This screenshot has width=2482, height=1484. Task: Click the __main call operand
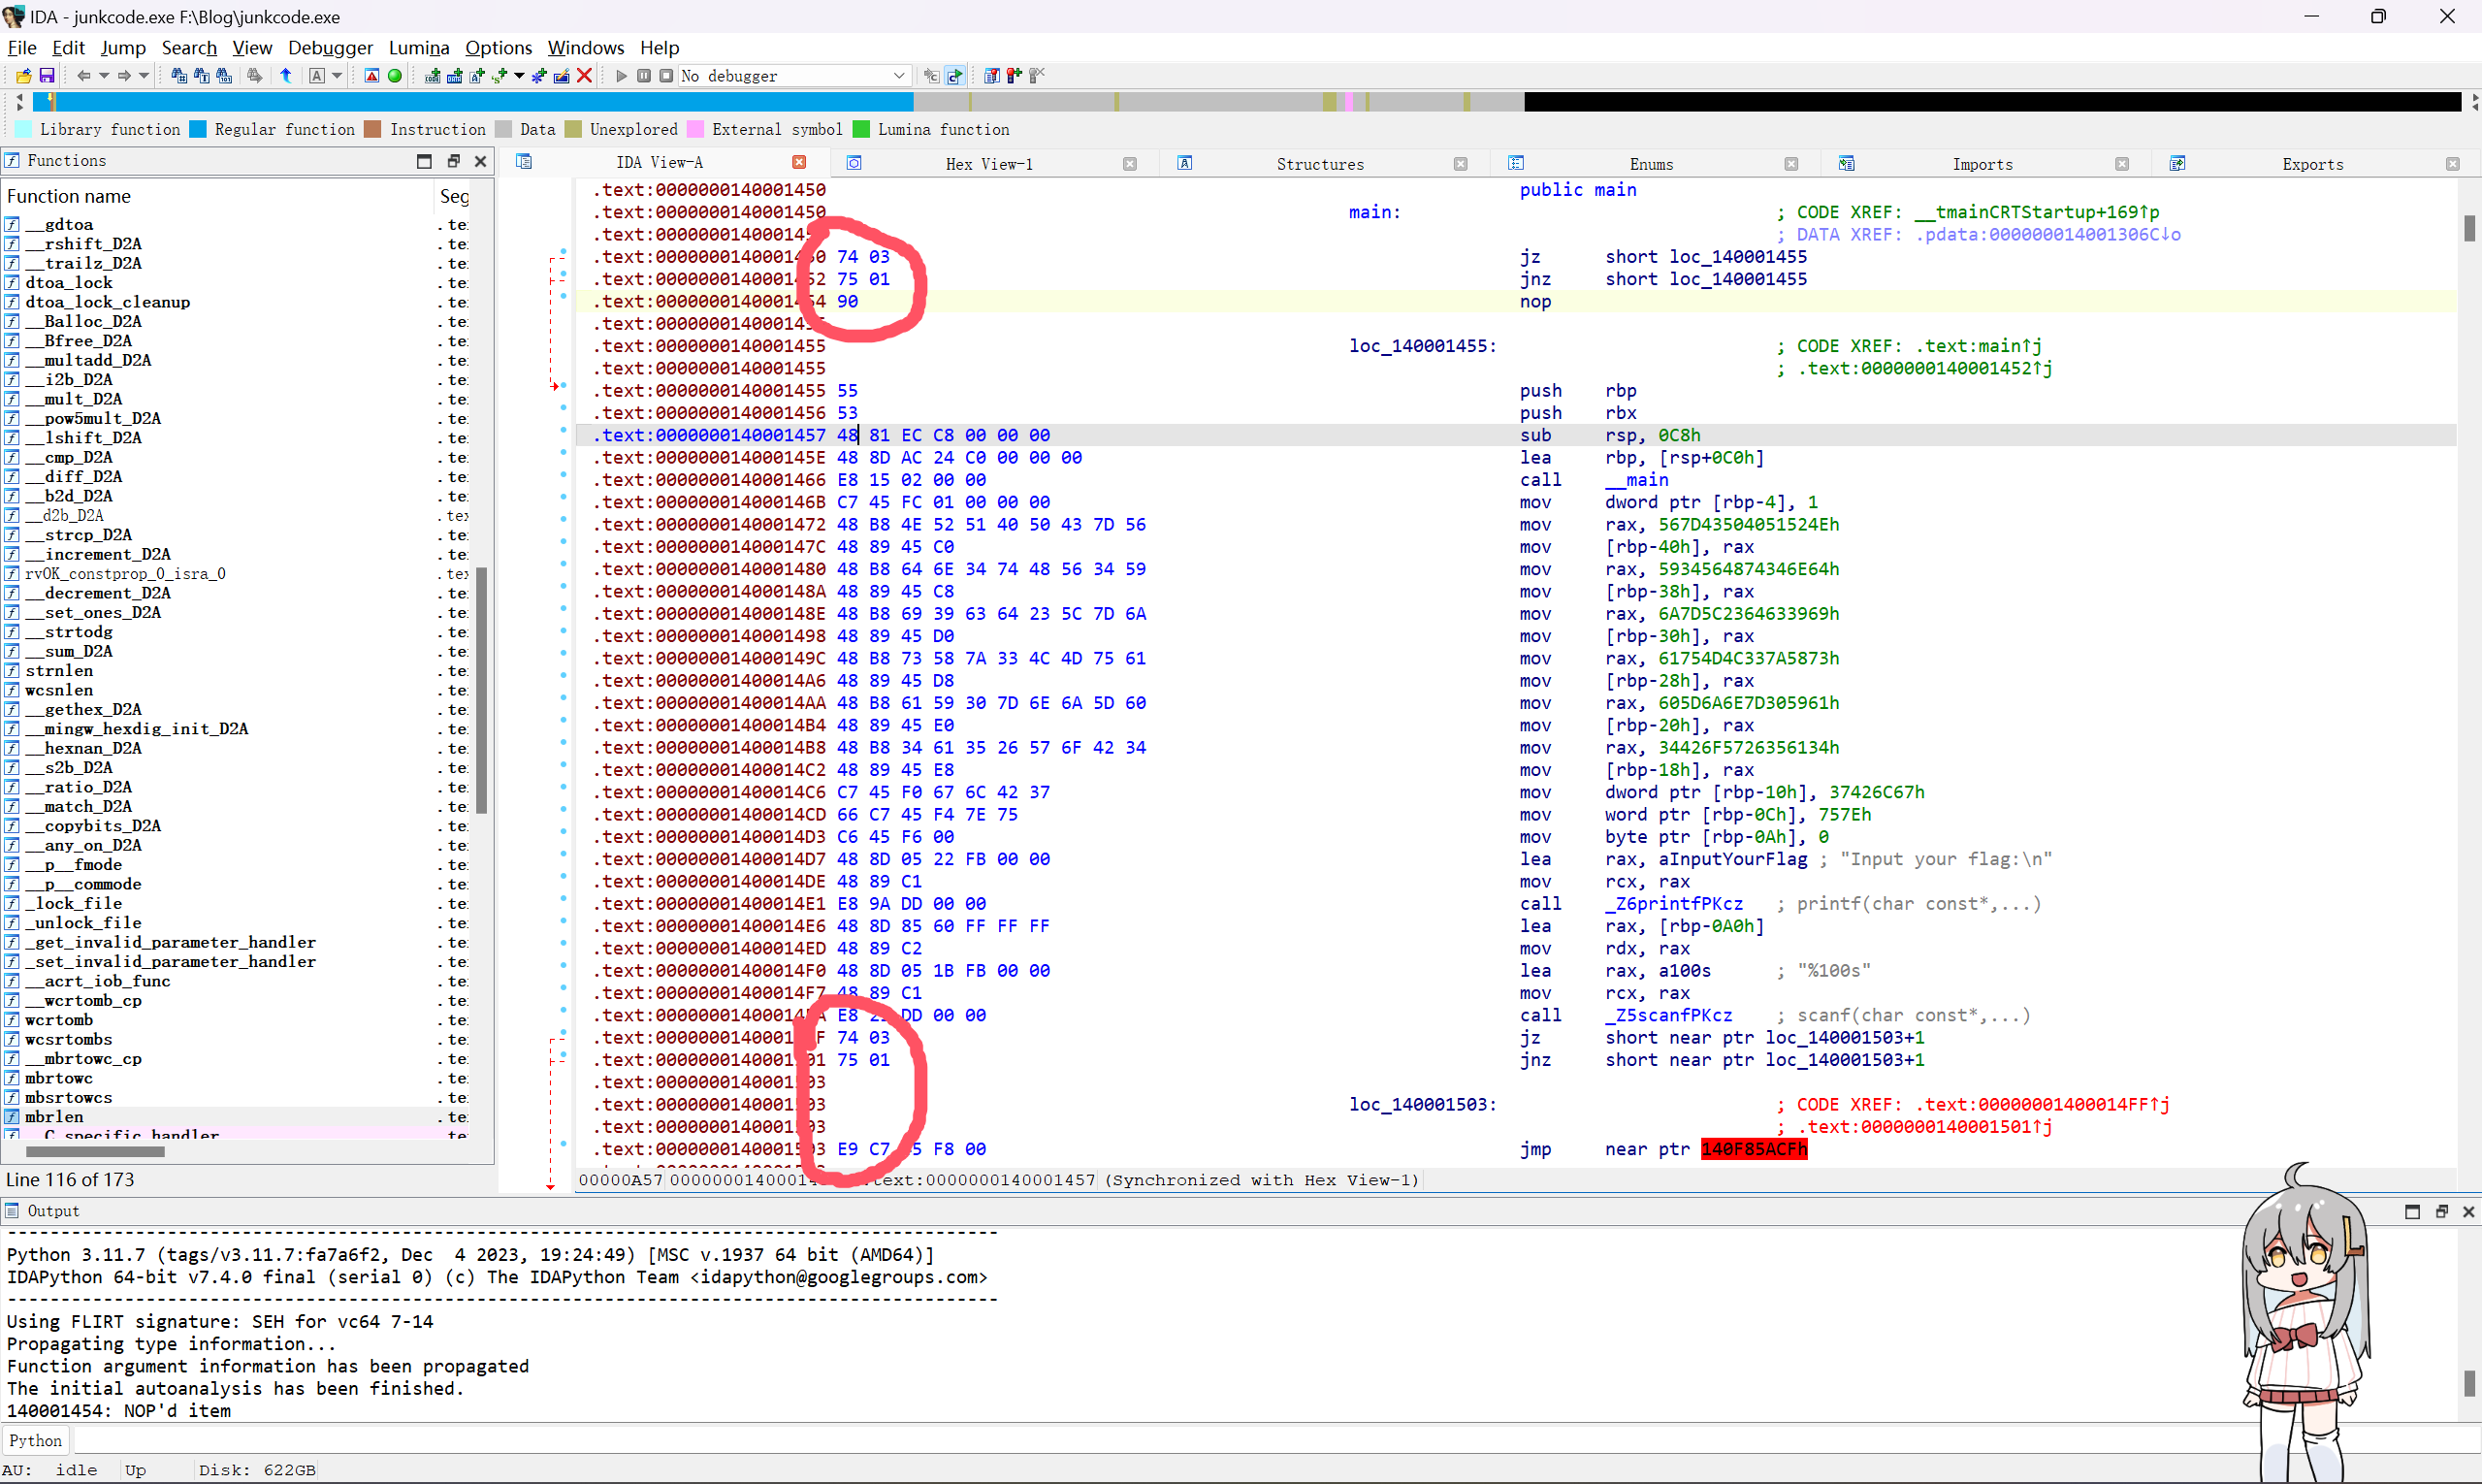[1636, 480]
